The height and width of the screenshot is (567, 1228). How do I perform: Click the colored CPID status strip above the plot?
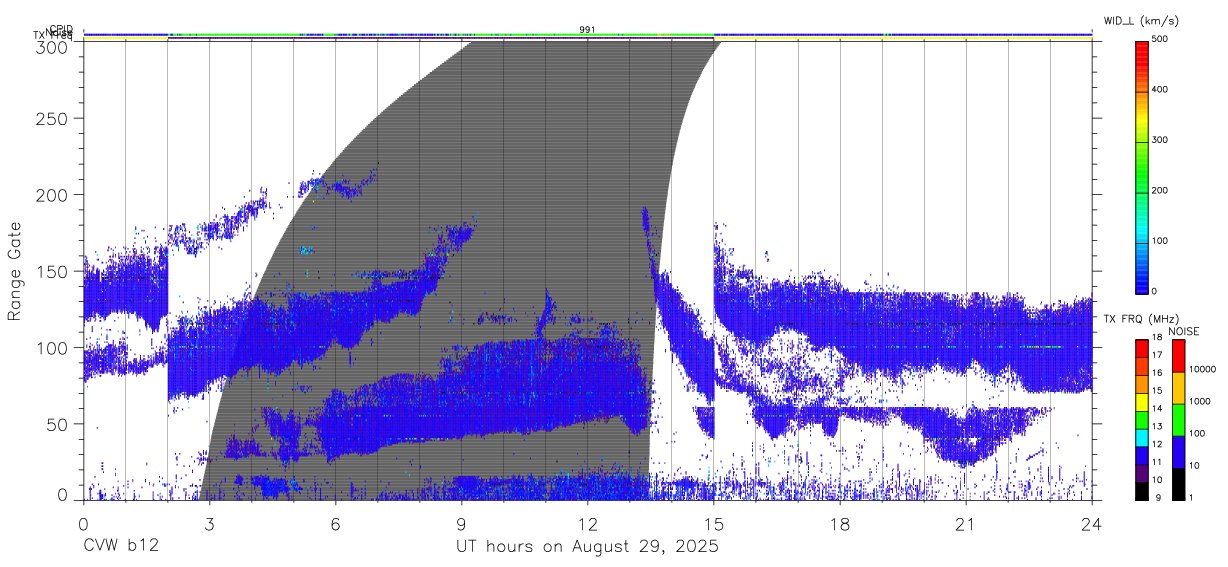click(588, 35)
